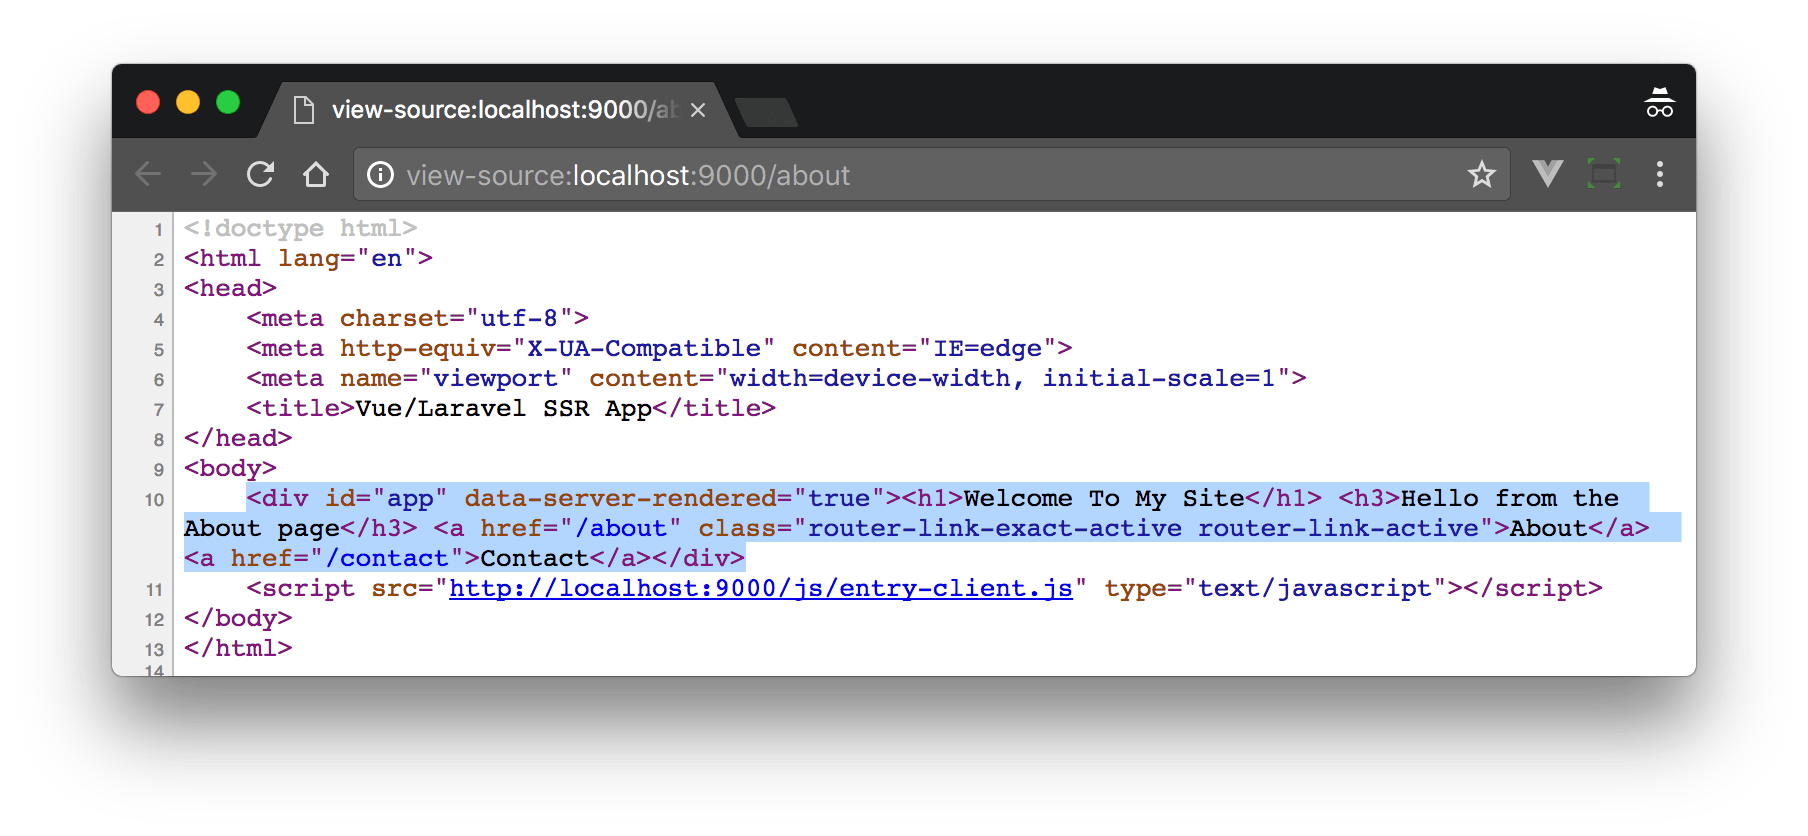The height and width of the screenshot is (836, 1808).
Task: Click the 'Vue/Laravel SSR App' title text
Action: click(503, 408)
